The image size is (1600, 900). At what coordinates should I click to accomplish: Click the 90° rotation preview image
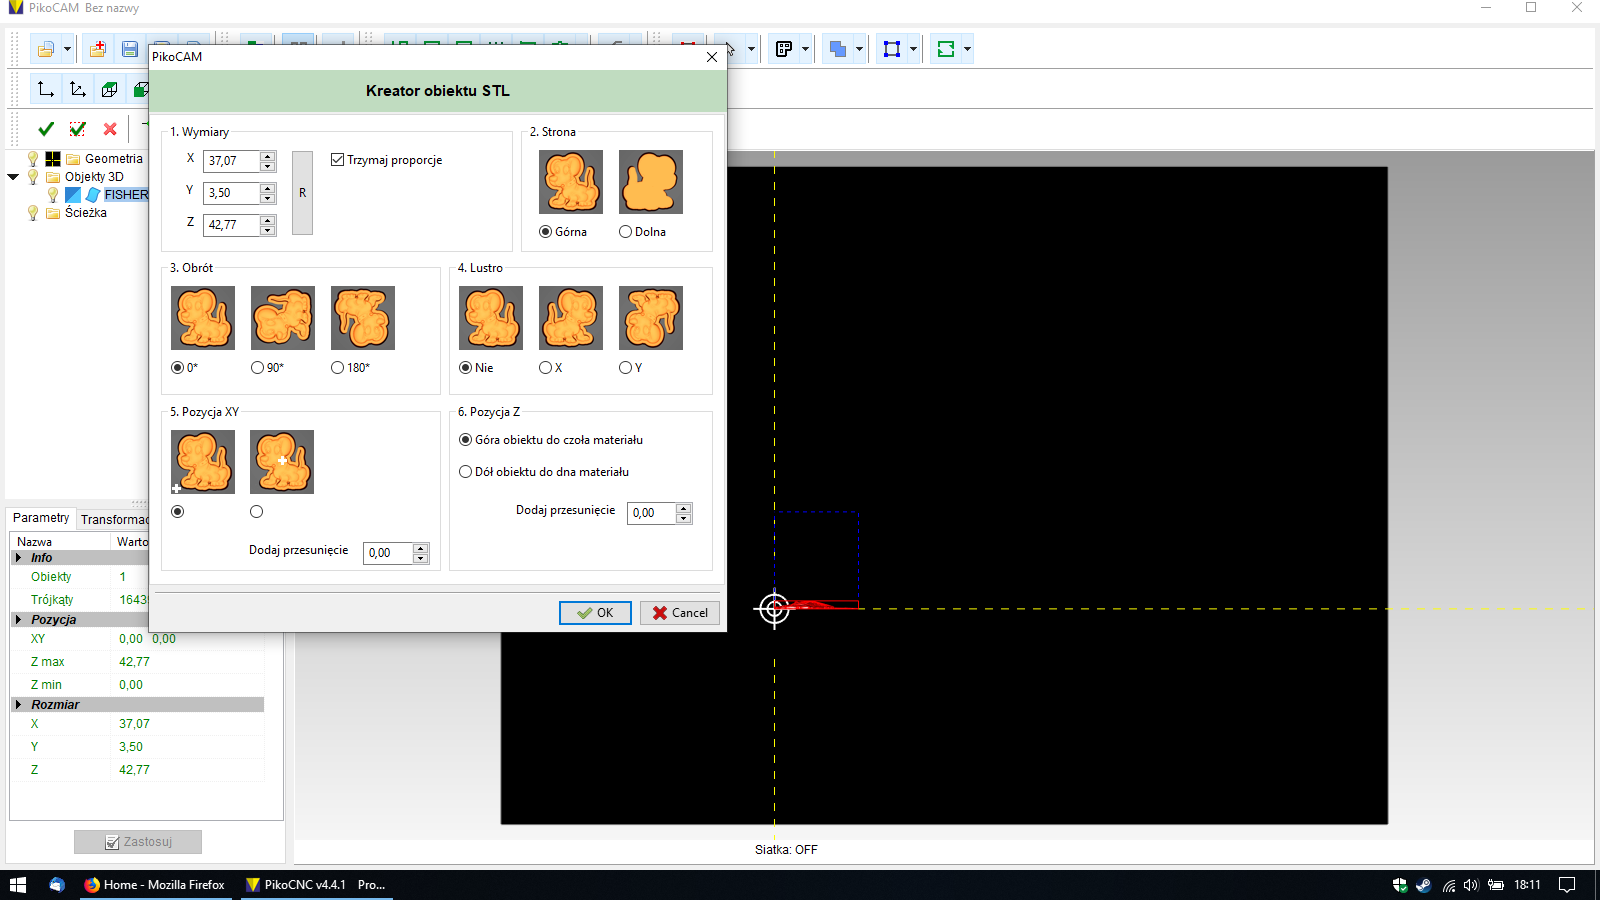click(x=283, y=318)
